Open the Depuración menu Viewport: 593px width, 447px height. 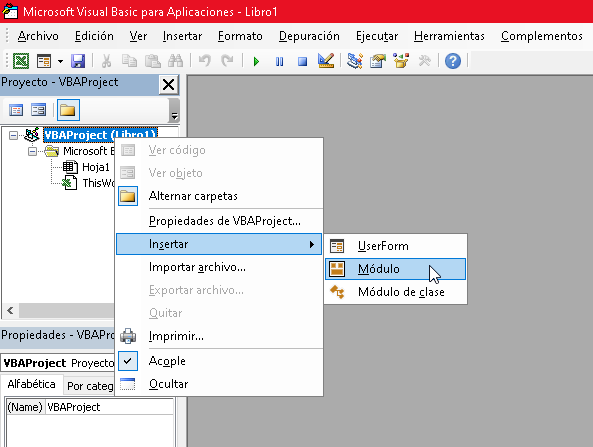coord(309,36)
